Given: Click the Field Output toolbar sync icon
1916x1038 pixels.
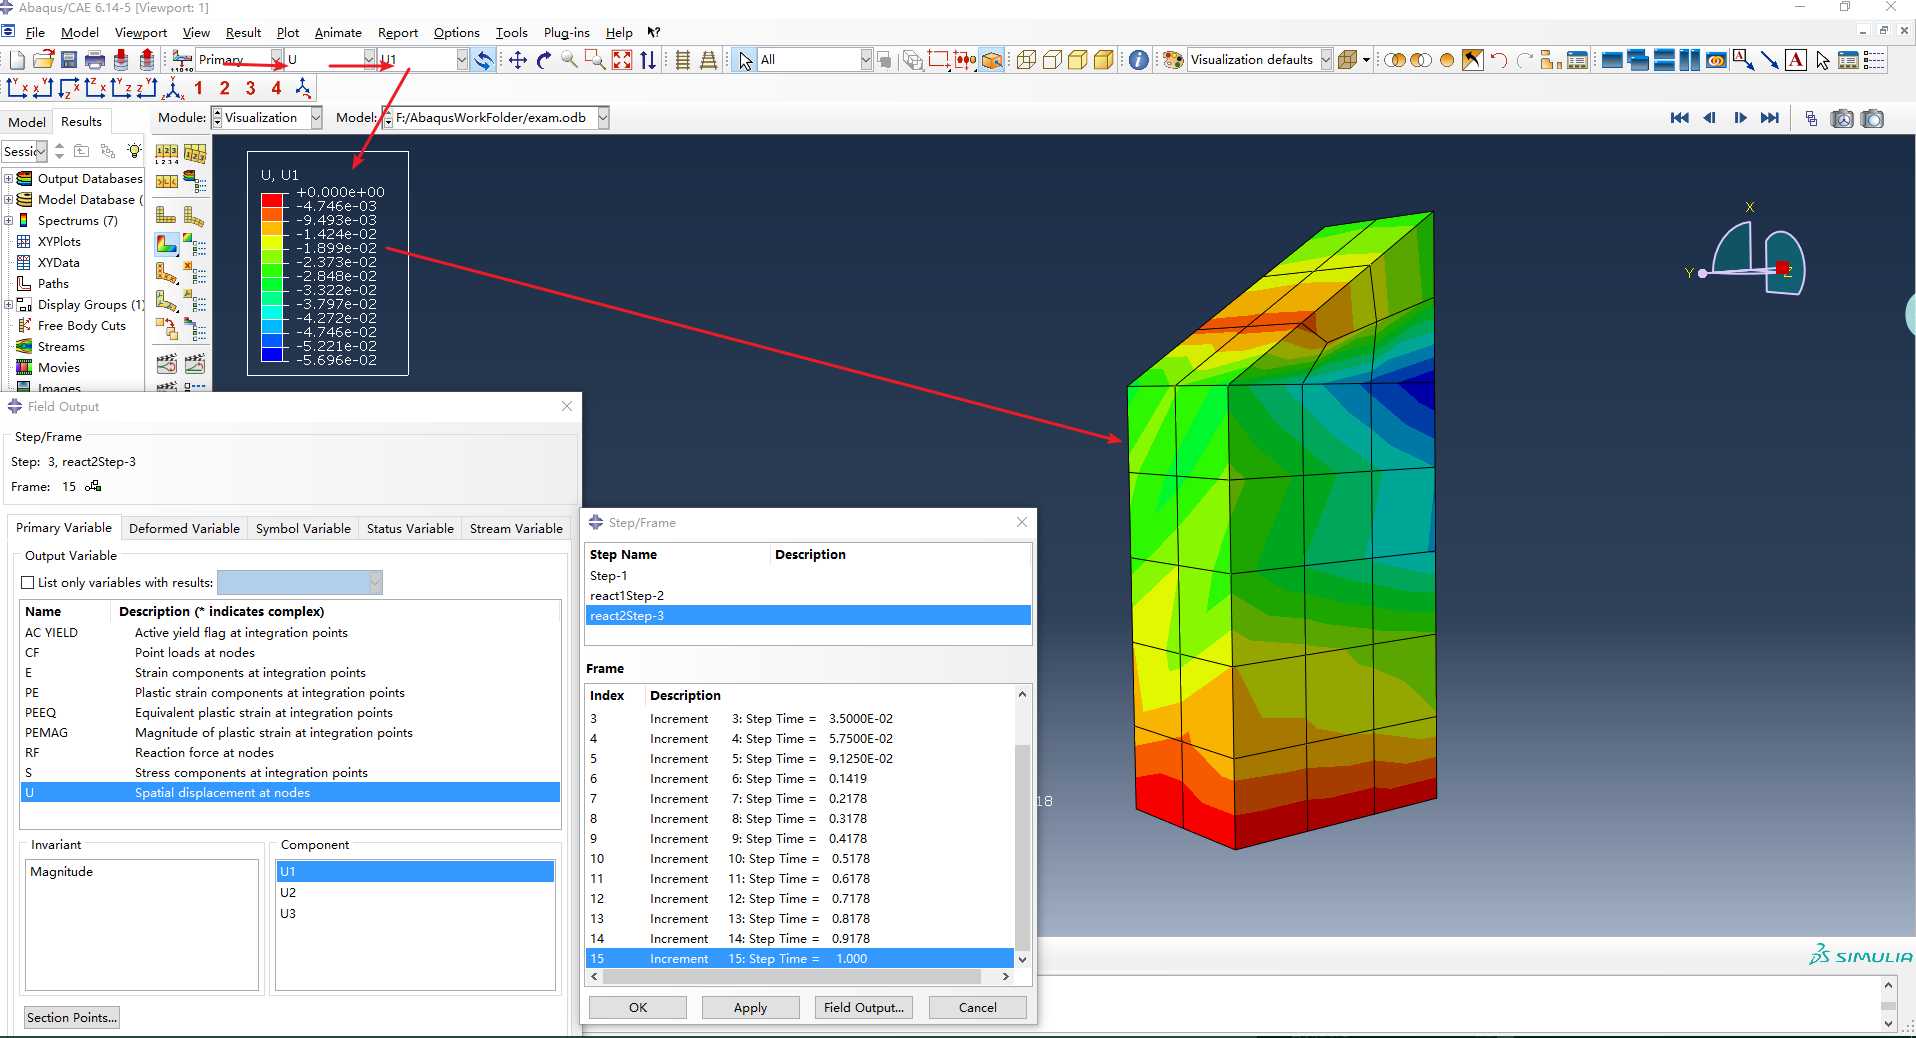Looking at the screenshot, I should pos(484,60).
